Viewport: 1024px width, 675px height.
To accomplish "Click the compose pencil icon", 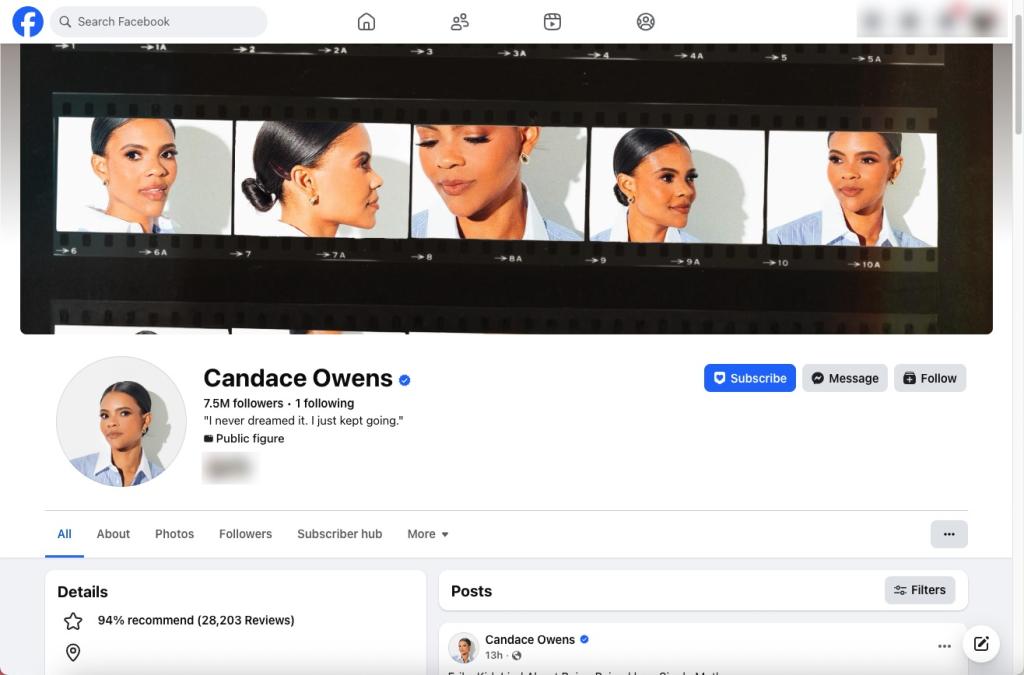I will (x=981, y=643).
